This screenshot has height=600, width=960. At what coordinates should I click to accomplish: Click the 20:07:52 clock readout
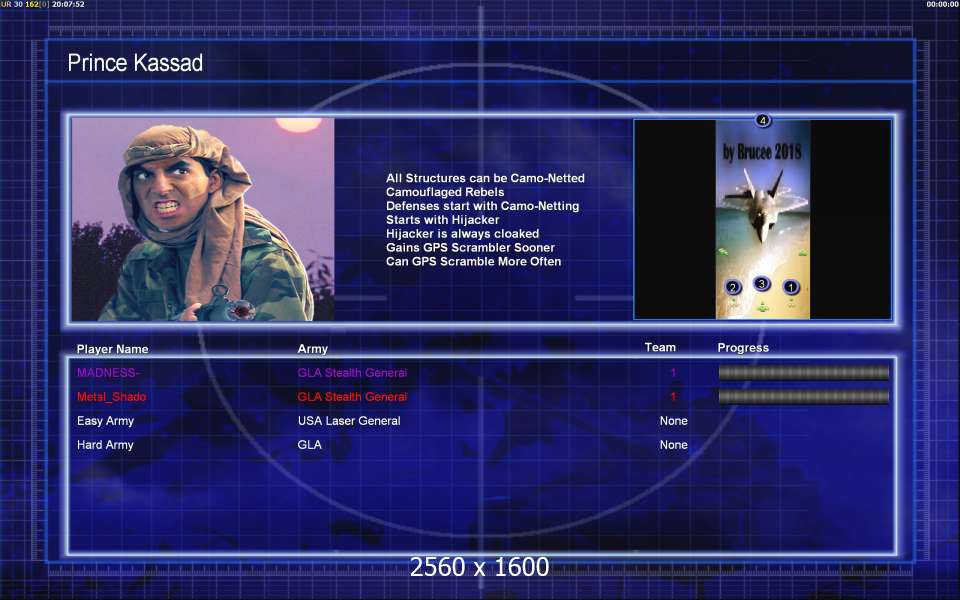[x=69, y=4]
